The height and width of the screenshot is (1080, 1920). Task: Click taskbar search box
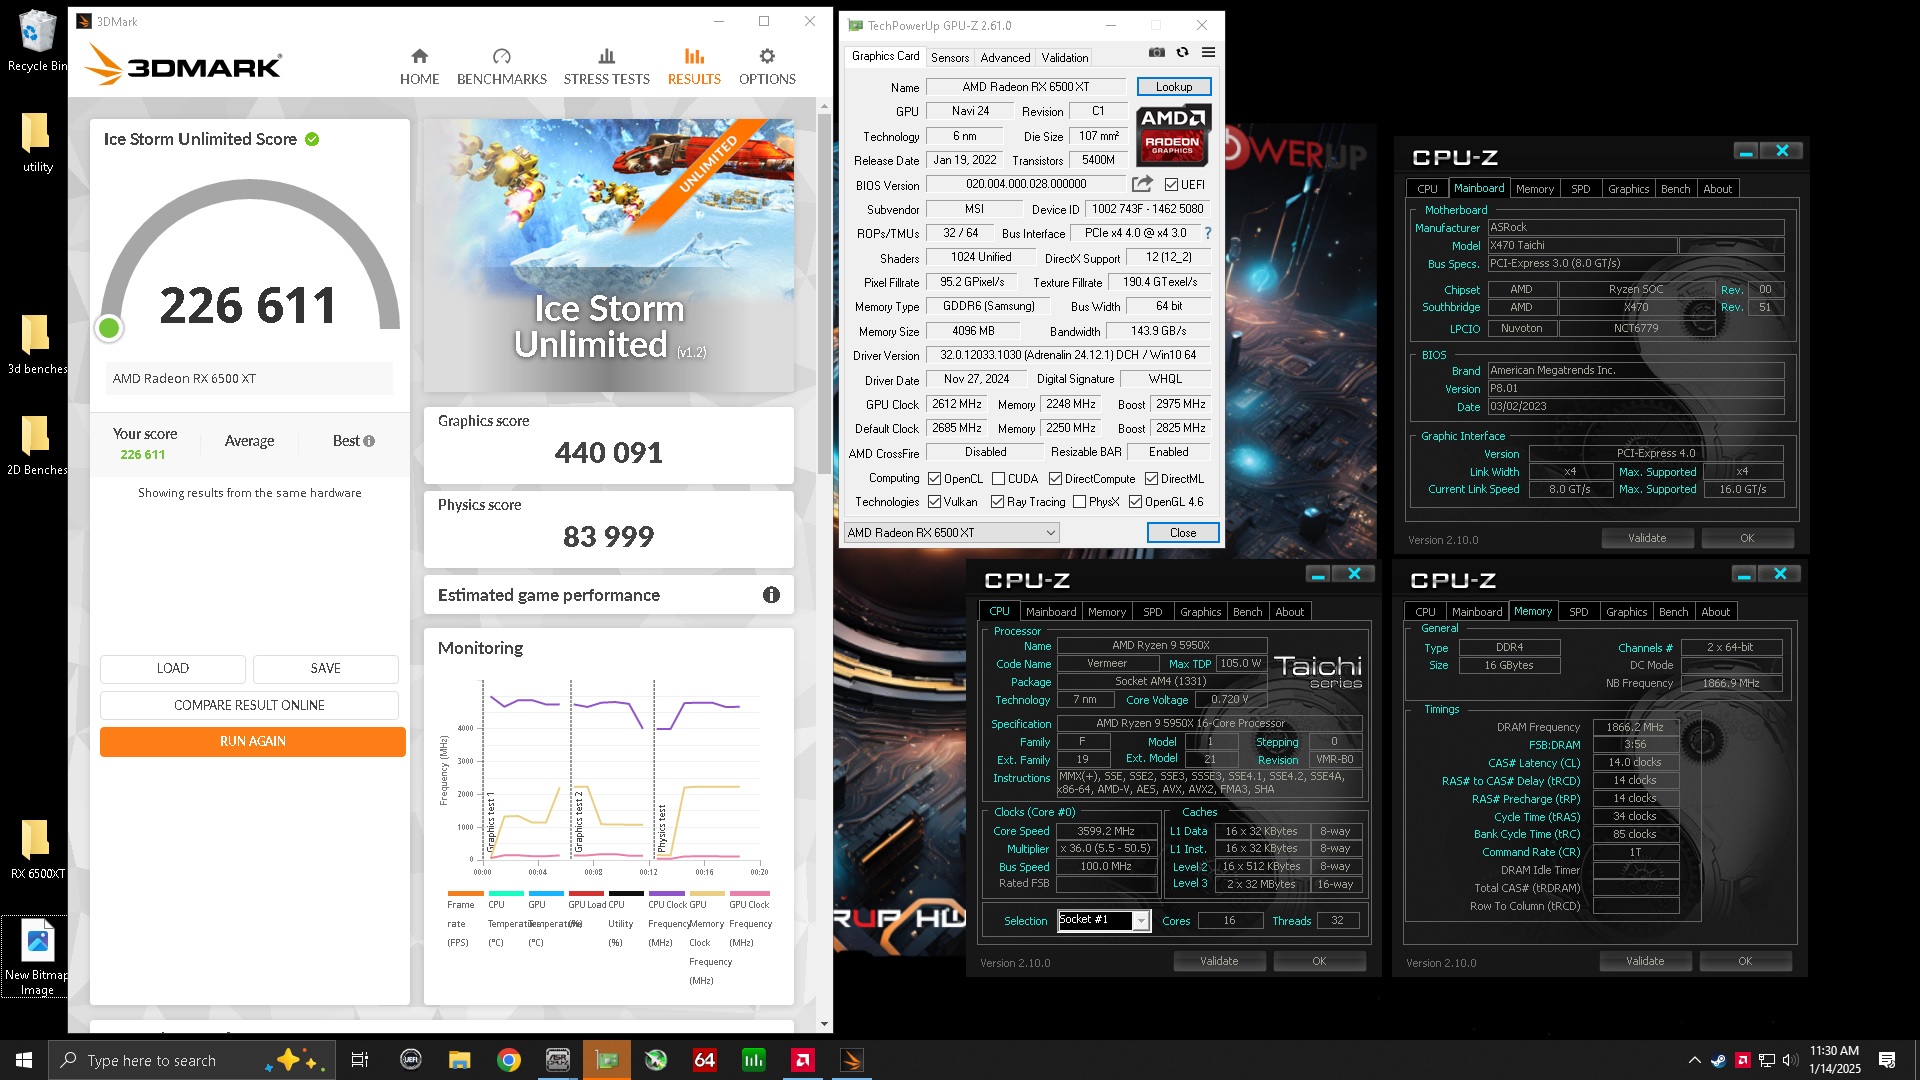(190, 1060)
